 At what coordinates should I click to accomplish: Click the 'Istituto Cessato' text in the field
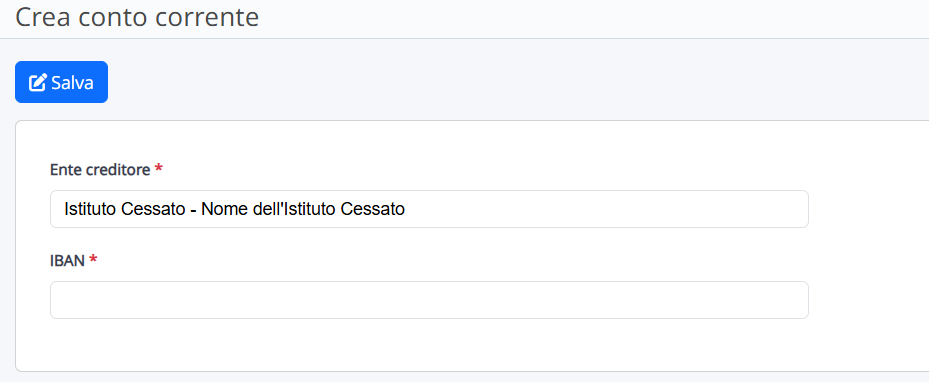124,209
